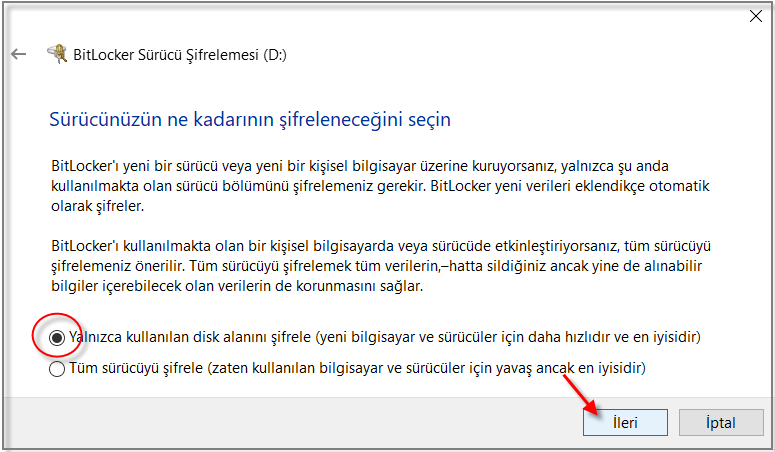Close the BitLocker dialog window
The height and width of the screenshot is (452, 775).
(x=753, y=16)
